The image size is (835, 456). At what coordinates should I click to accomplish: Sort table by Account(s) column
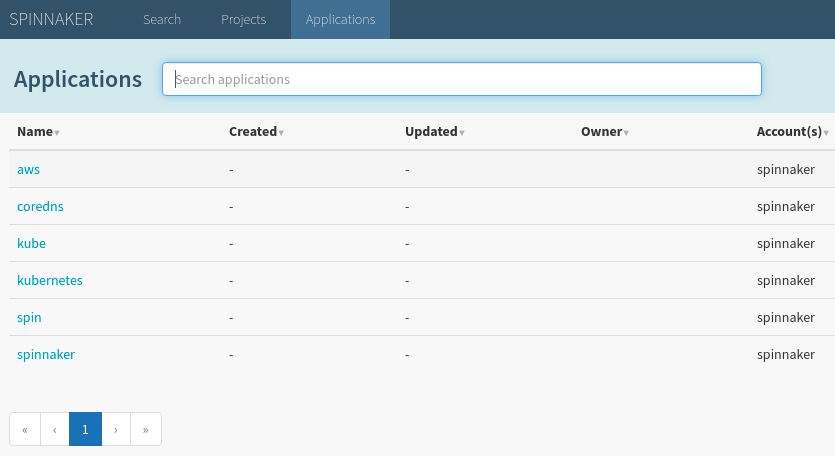tap(792, 131)
